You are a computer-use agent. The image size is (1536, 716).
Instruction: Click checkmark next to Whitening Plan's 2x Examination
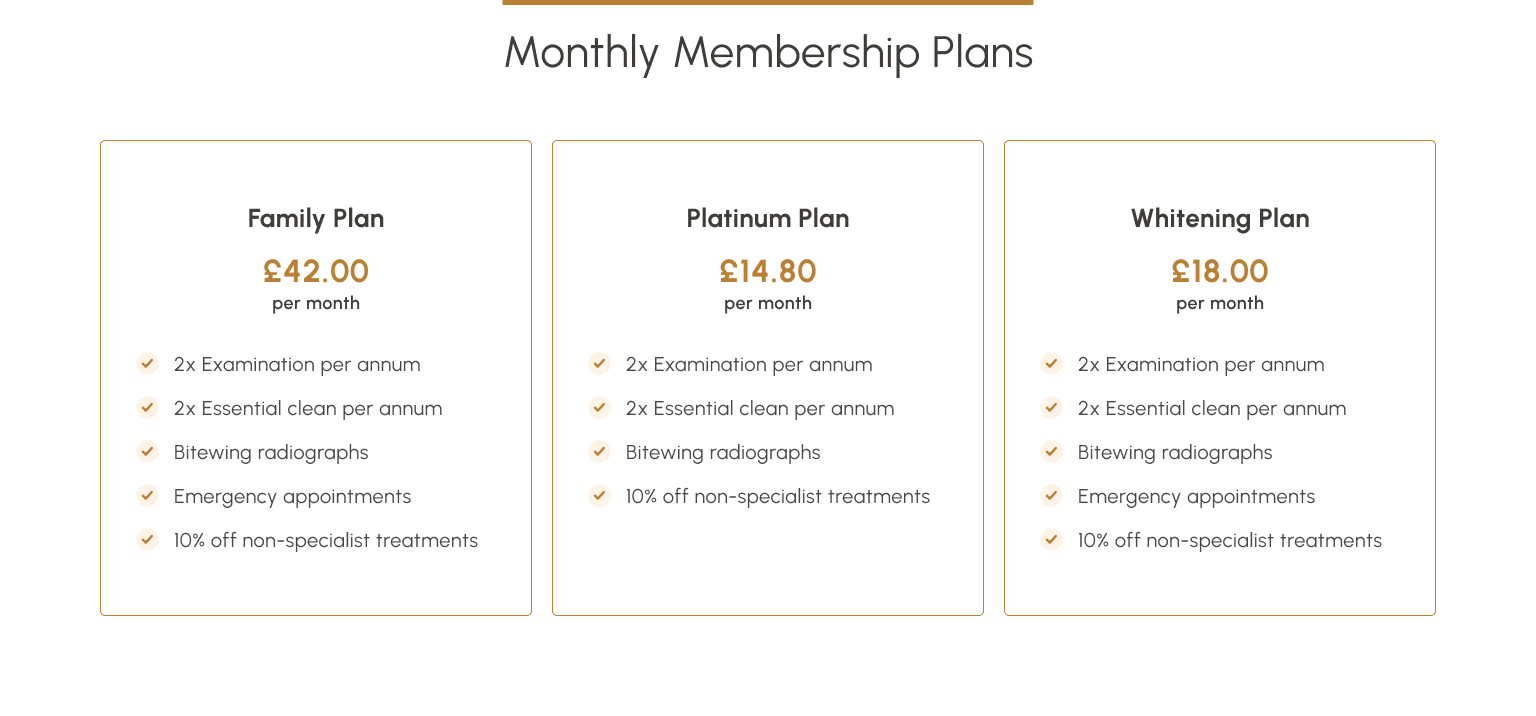pyautogui.click(x=1051, y=363)
